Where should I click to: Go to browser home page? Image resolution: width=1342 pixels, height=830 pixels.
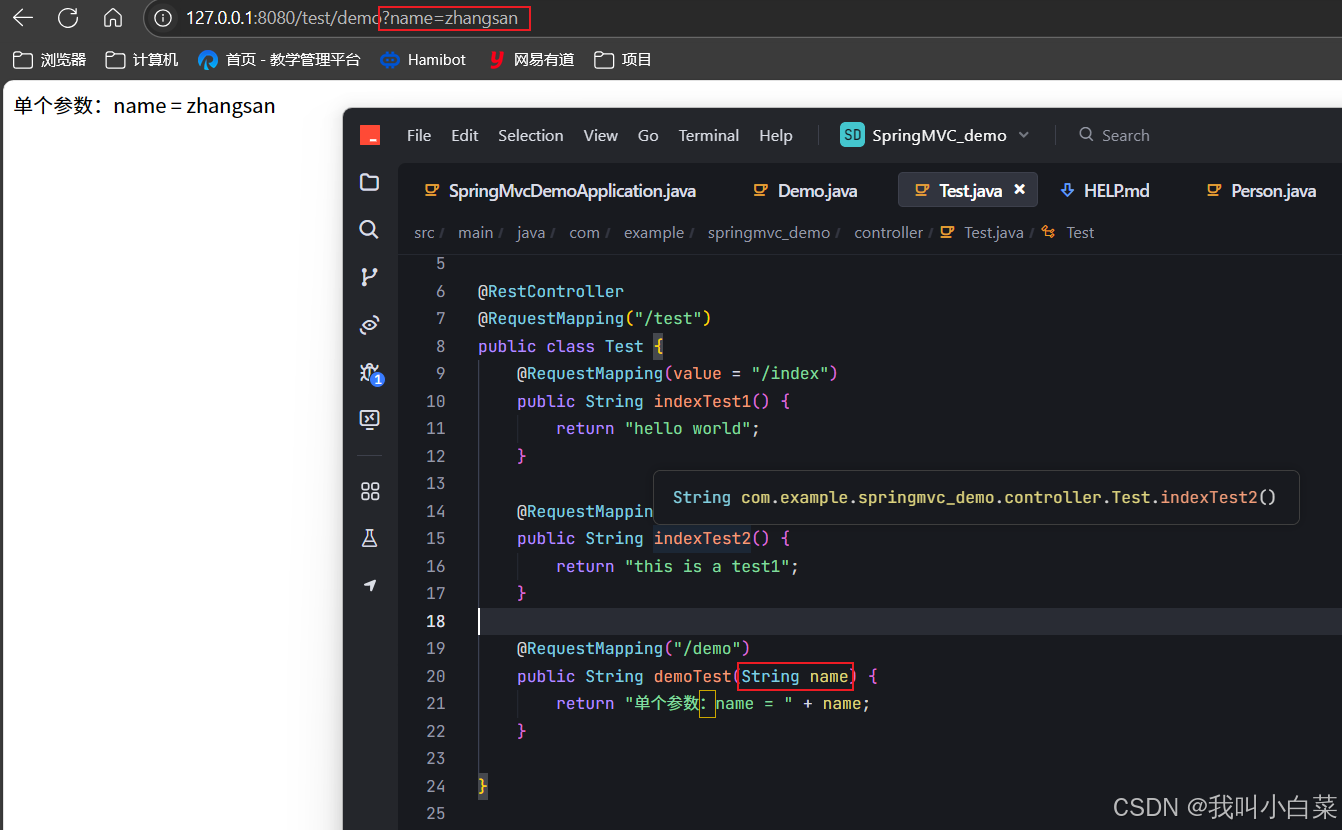113,18
